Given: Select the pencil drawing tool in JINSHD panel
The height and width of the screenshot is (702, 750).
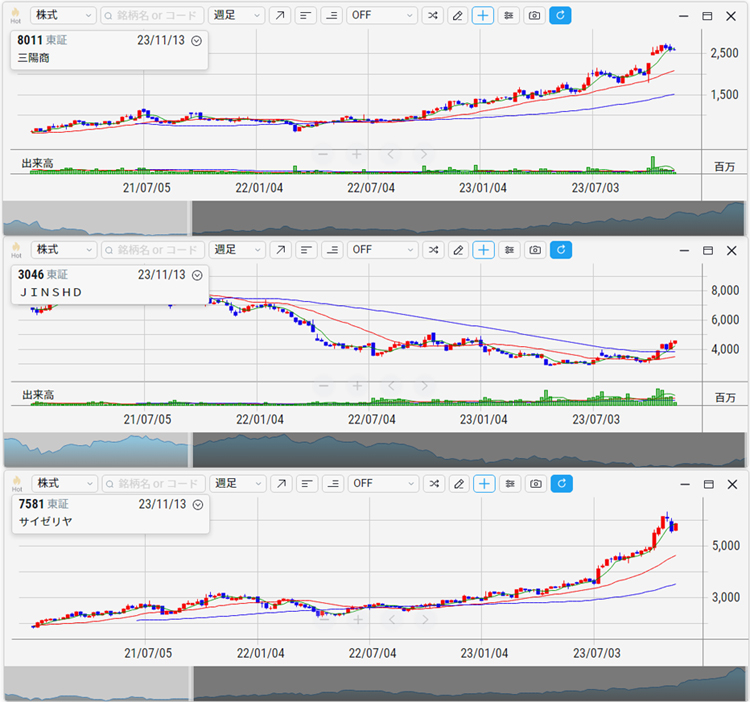Looking at the screenshot, I should click(457, 250).
